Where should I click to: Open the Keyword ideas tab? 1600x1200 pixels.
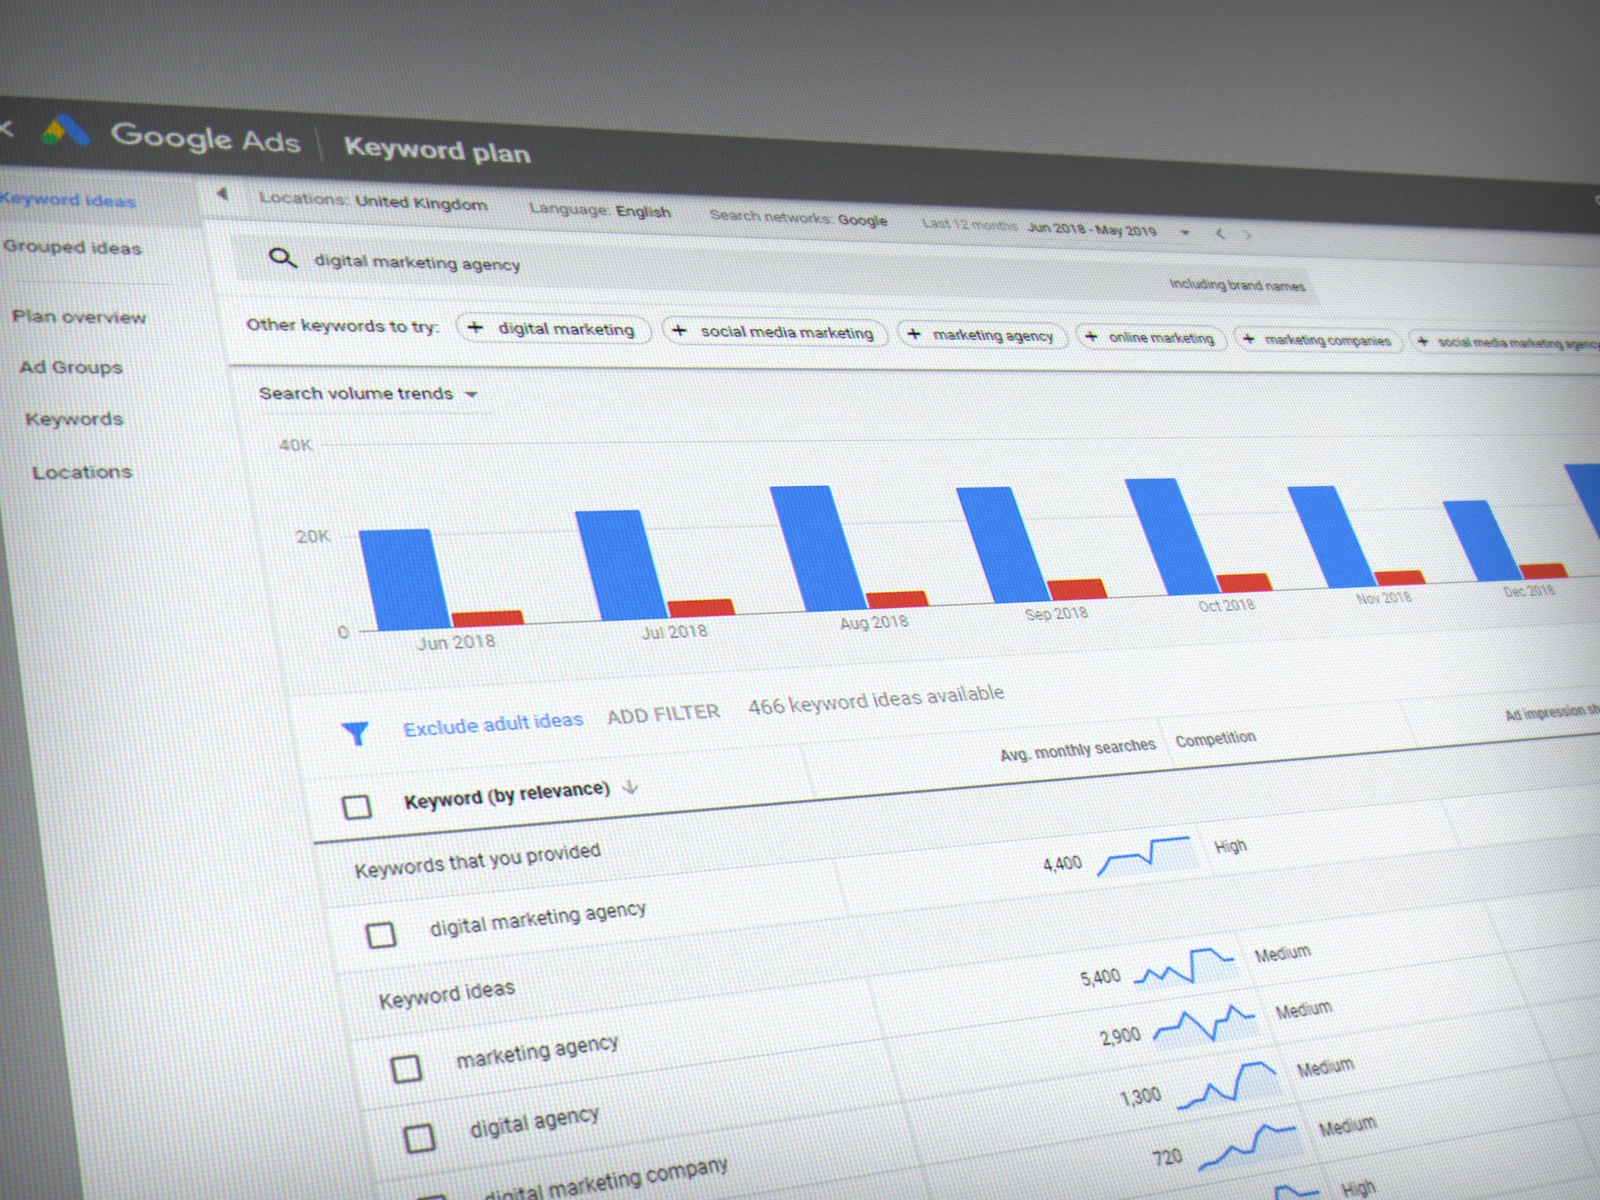coord(68,200)
